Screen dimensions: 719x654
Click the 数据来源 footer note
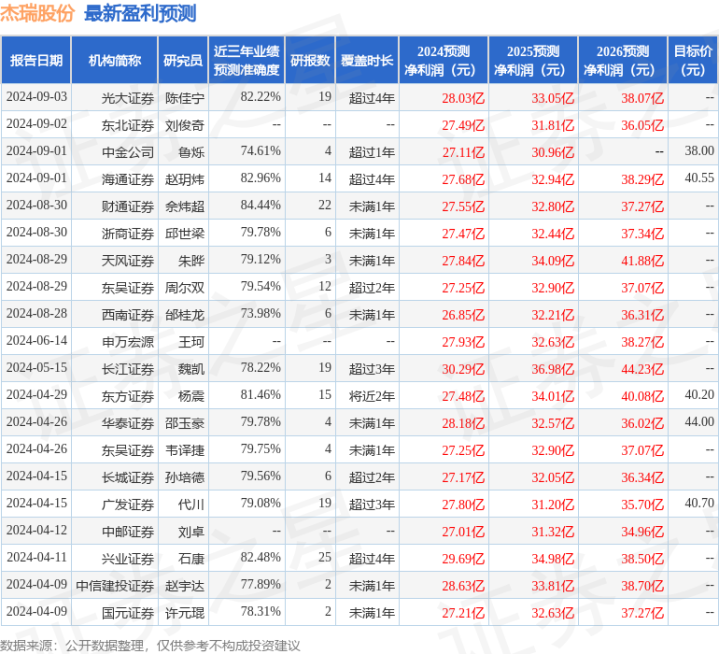(x=150, y=646)
